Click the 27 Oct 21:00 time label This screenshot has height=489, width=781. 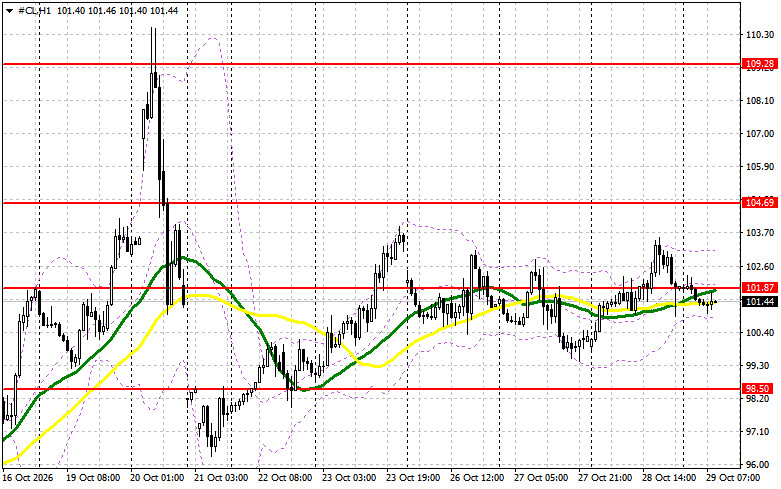605,478
